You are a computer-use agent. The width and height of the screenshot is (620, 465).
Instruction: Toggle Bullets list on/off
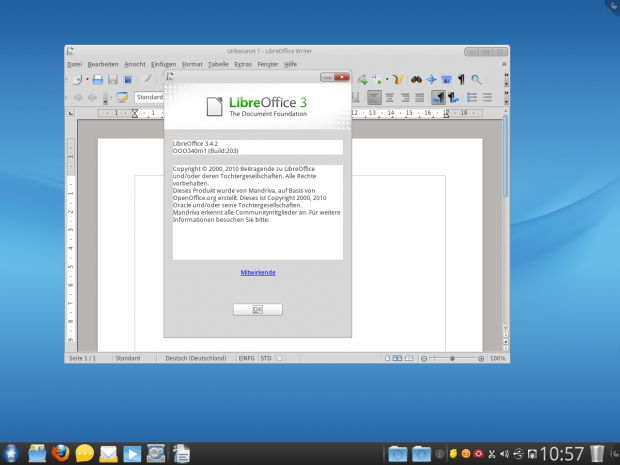[x=487, y=97]
